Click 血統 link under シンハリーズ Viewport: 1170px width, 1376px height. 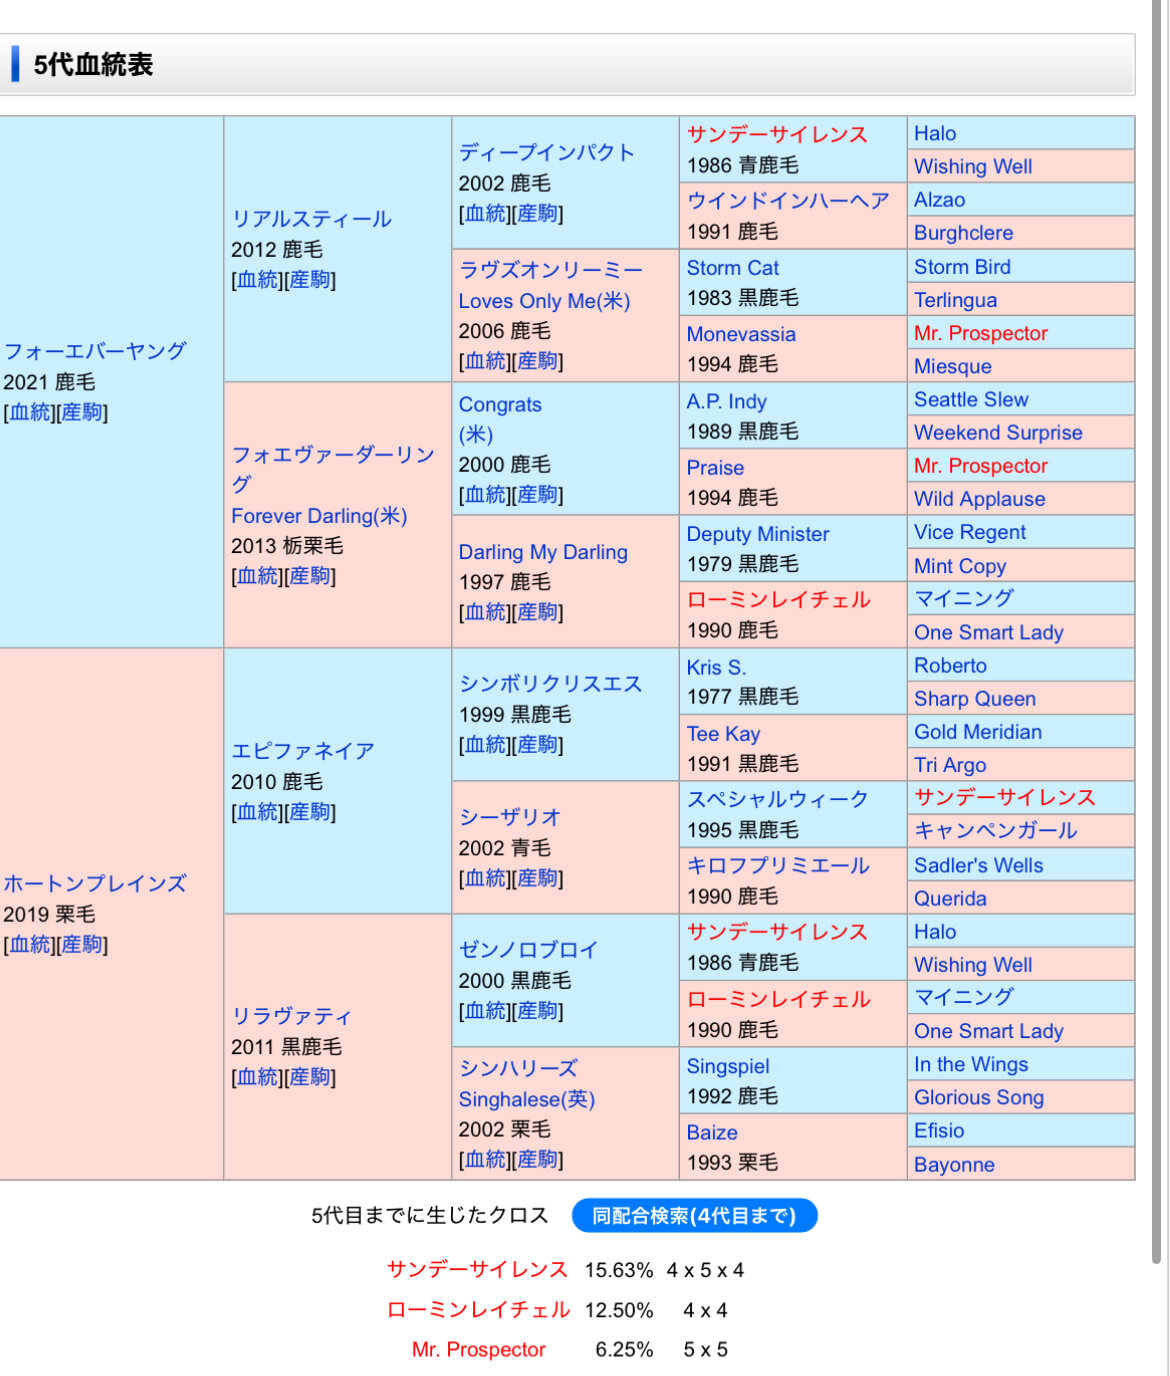tap(487, 1159)
